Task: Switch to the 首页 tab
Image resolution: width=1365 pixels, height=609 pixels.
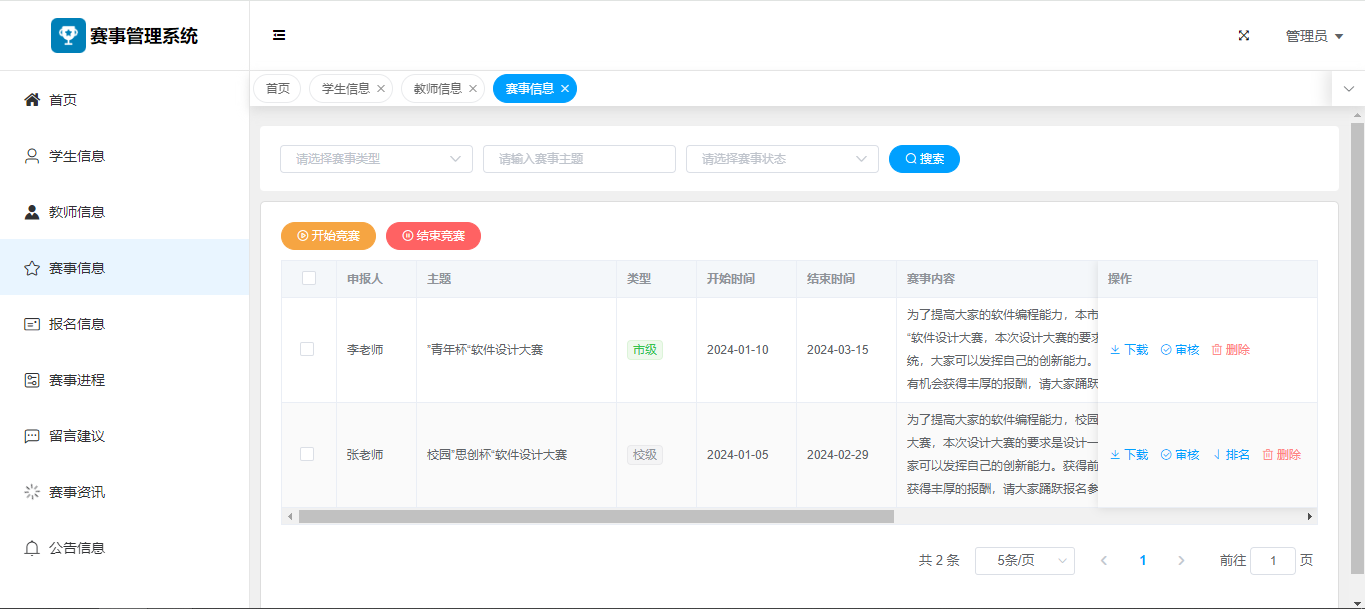Action: coord(277,89)
